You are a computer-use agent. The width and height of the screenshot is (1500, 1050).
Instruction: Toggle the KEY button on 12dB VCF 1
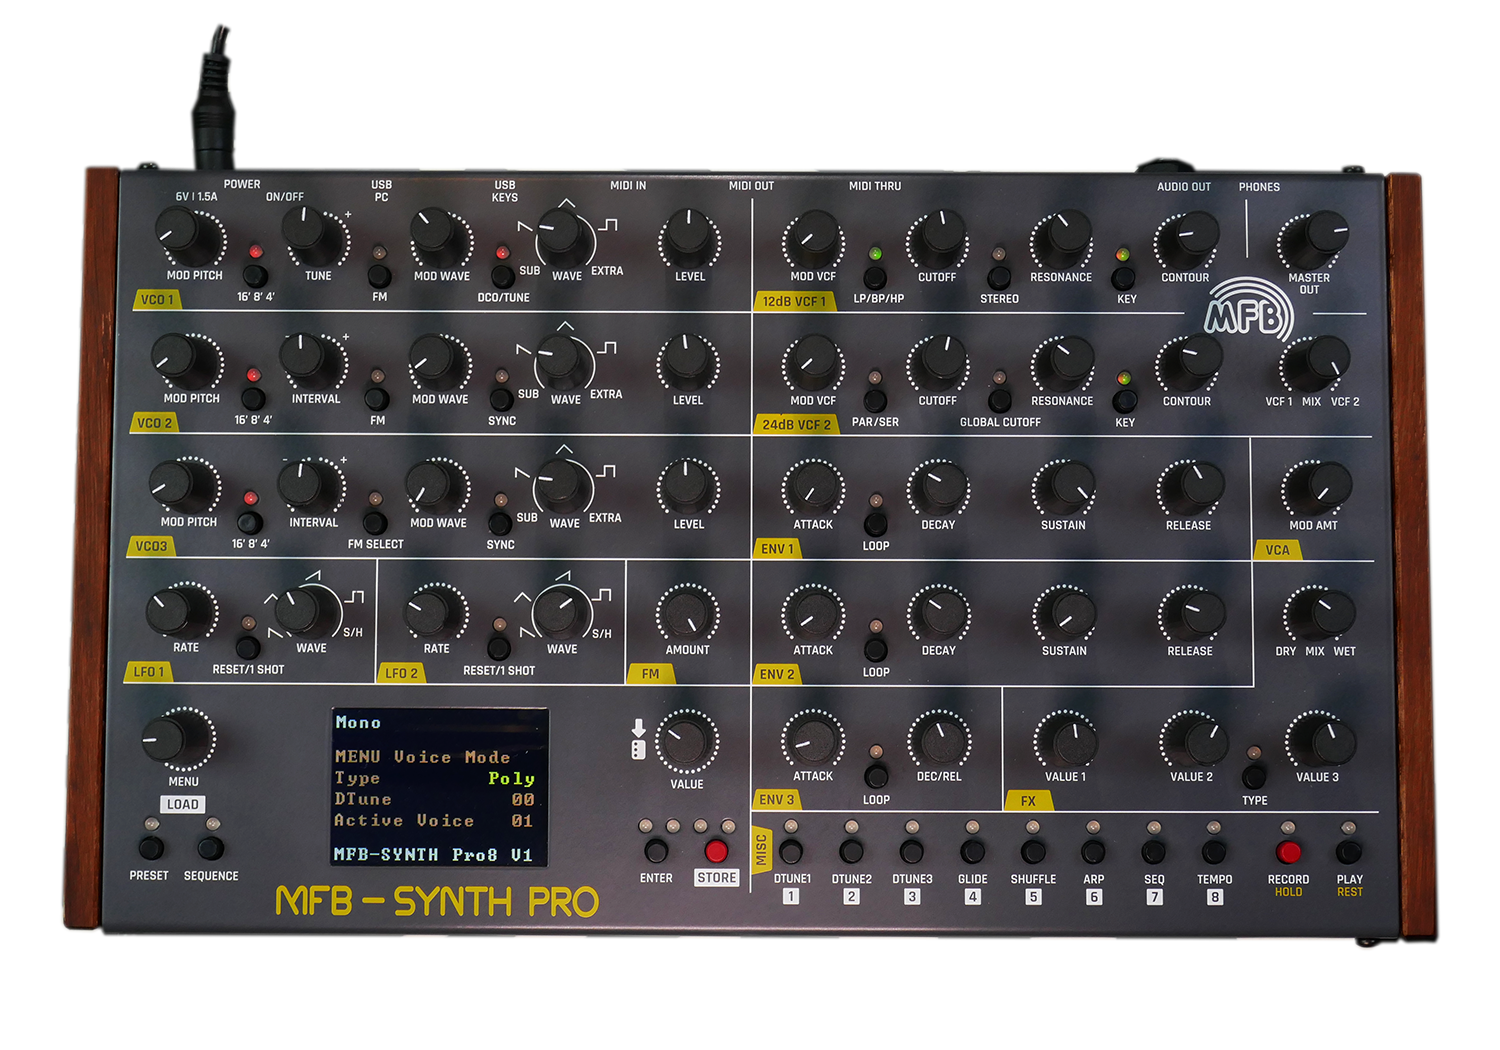(x=1124, y=278)
